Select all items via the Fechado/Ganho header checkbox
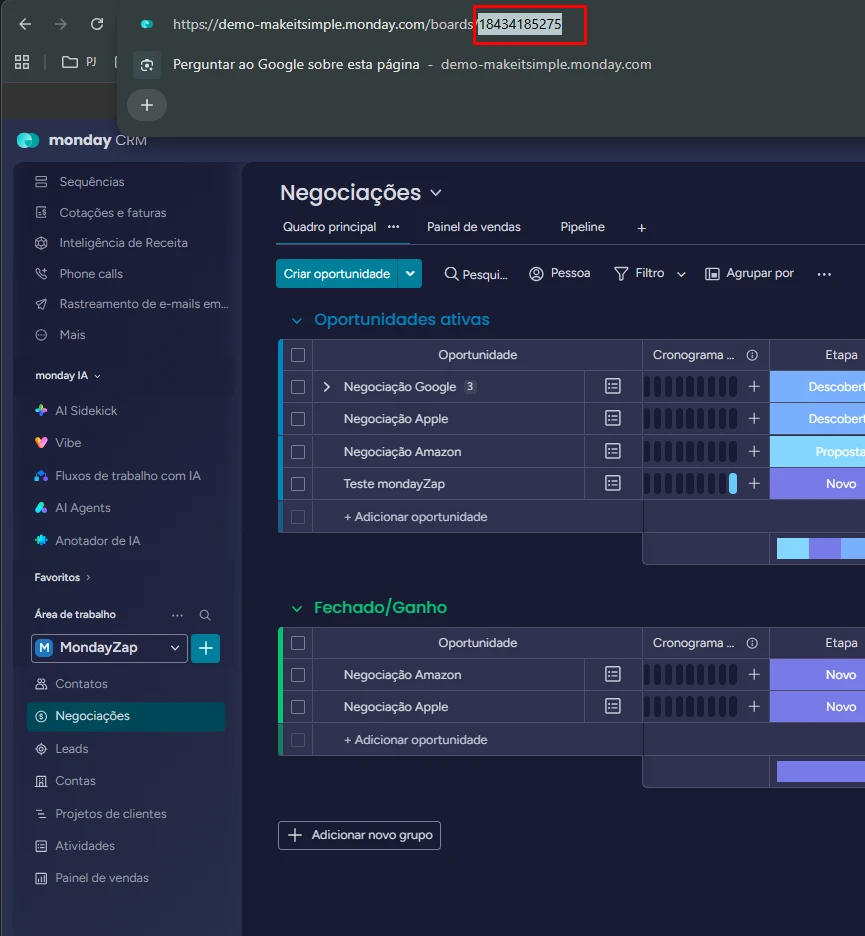Image resolution: width=865 pixels, height=936 pixels. coord(298,643)
